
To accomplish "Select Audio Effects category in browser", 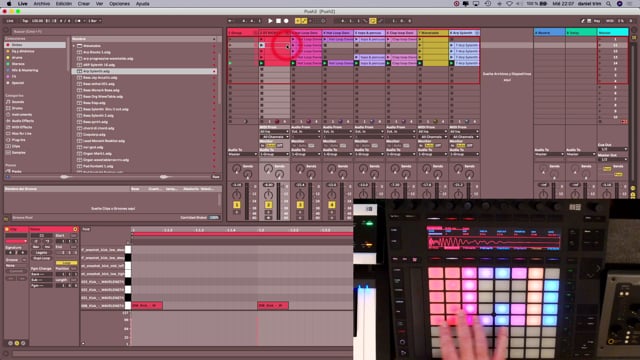I will coord(23,121).
